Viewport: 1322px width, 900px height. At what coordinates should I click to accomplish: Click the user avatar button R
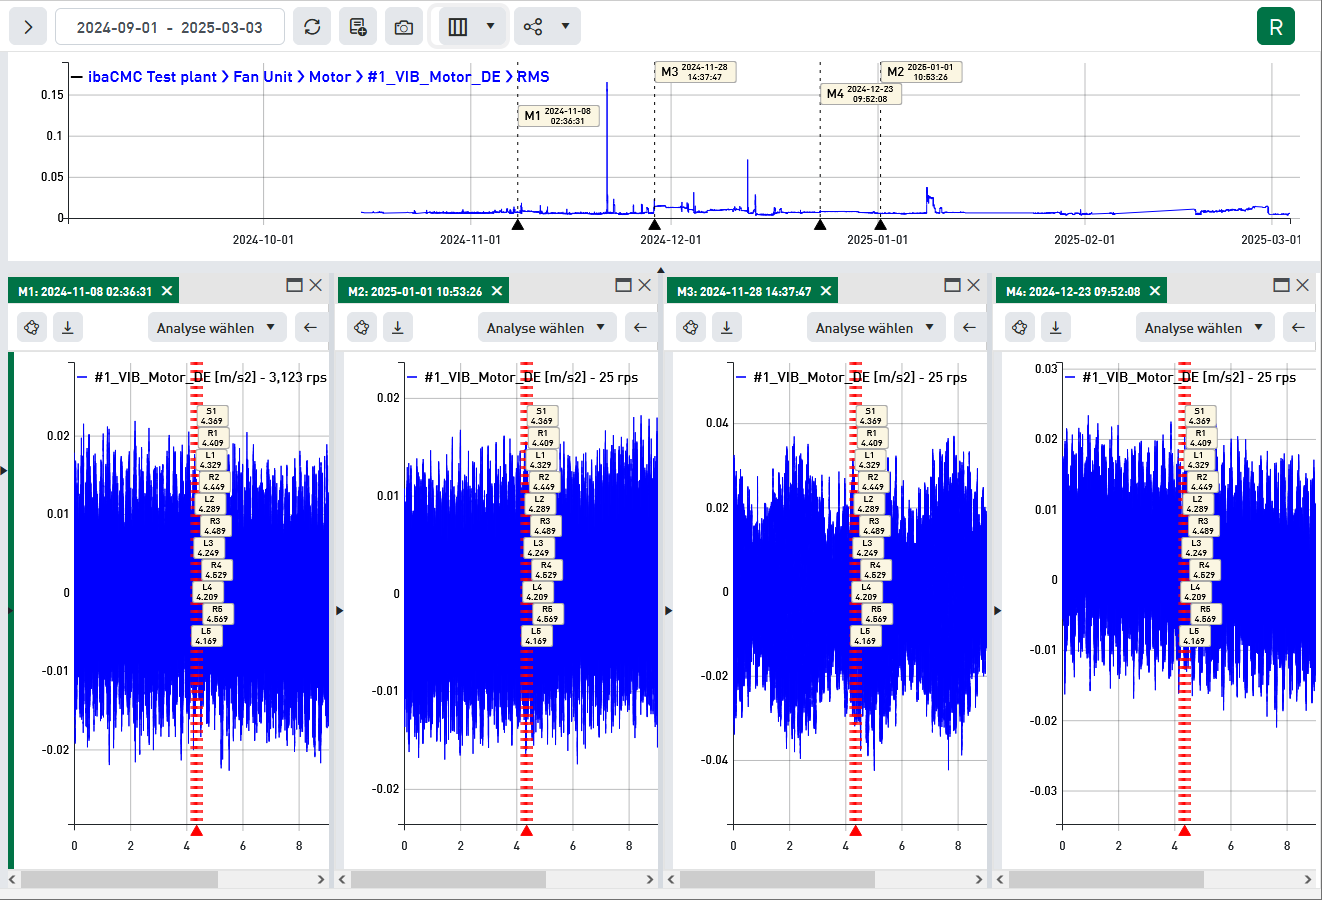(1275, 27)
